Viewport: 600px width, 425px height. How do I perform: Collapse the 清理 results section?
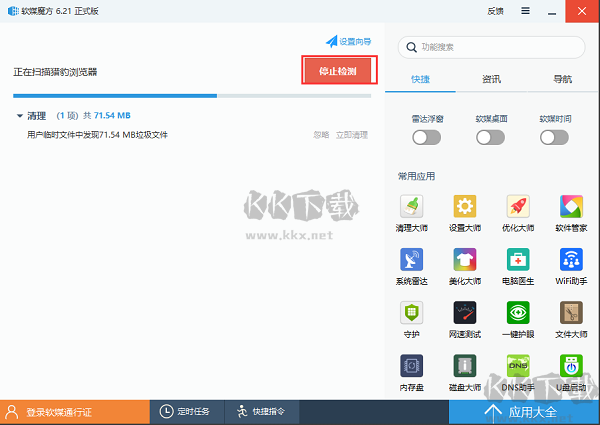click(x=20, y=116)
